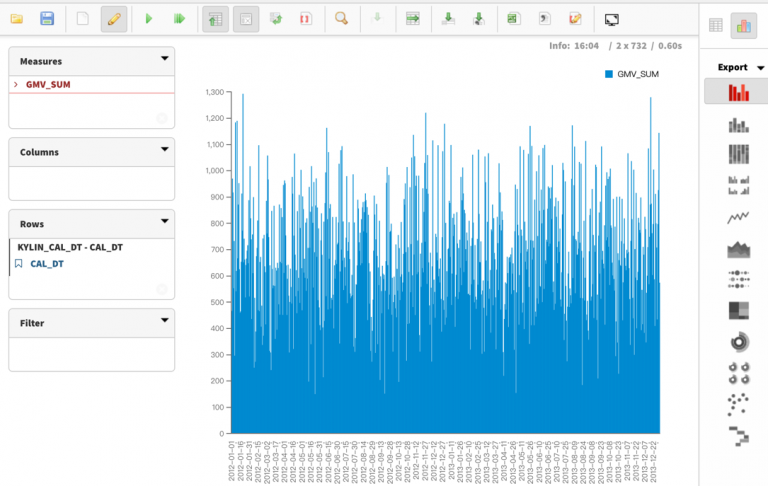Pick the waterfall chart icon
768x486 pixels.
point(738,435)
